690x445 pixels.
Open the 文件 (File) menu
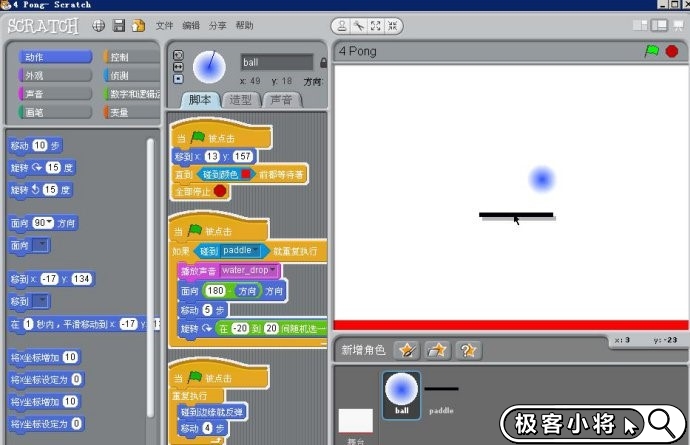tap(165, 25)
